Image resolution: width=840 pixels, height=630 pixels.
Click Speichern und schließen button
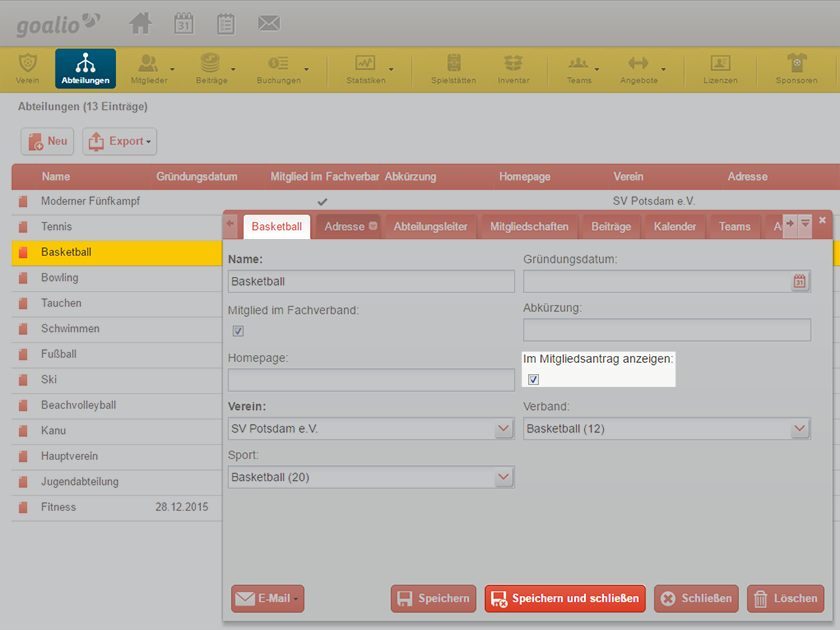pyautogui.click(x=565, y=598)
